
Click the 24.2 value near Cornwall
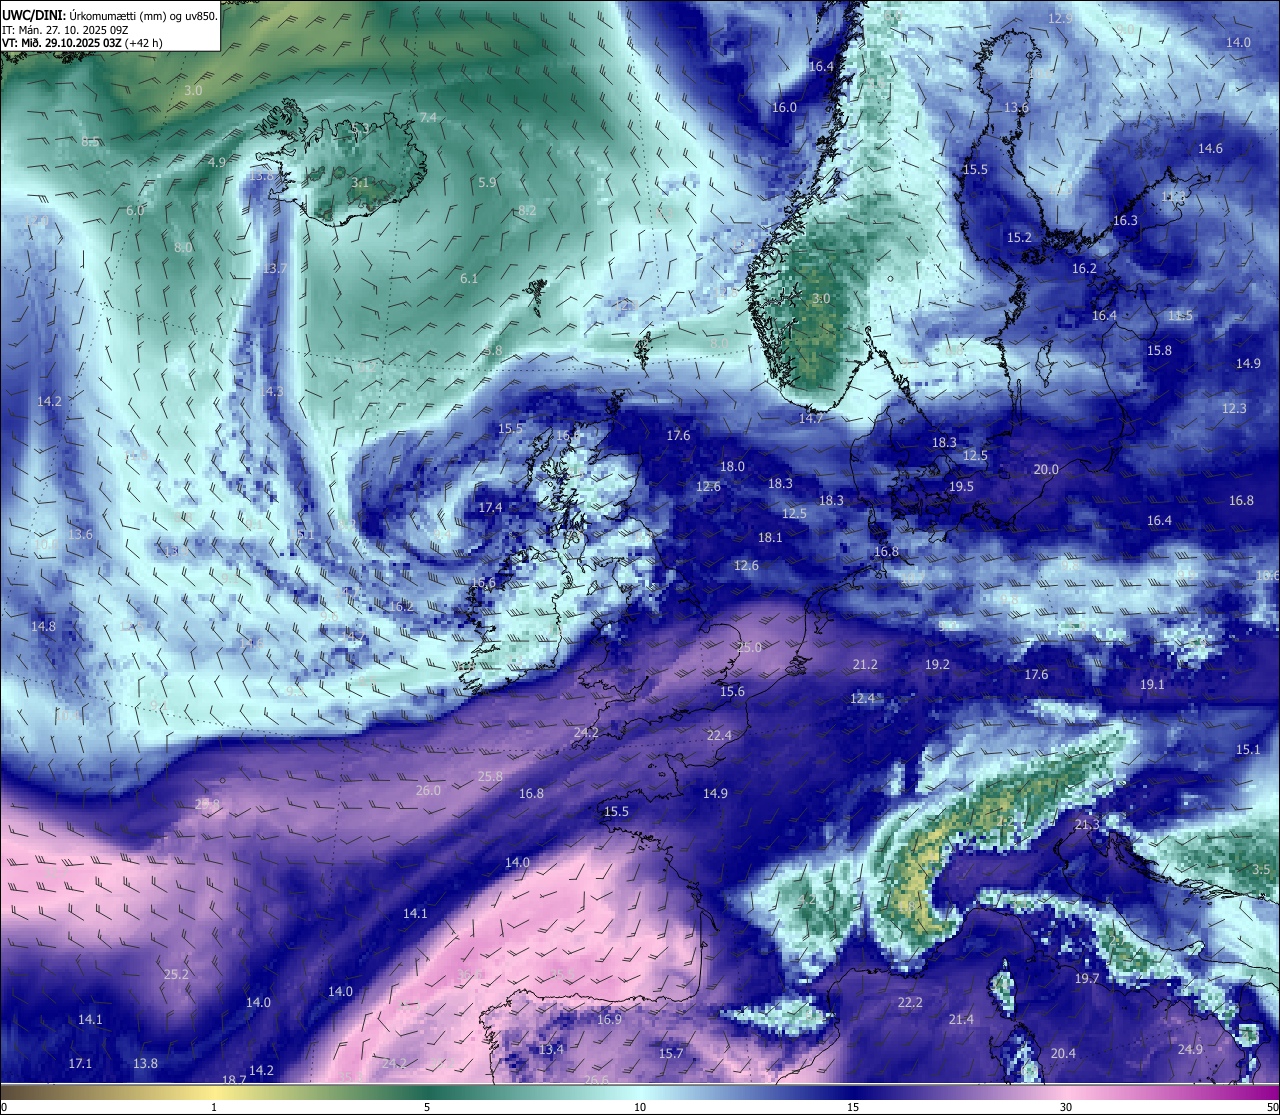[x=586, y=733]
